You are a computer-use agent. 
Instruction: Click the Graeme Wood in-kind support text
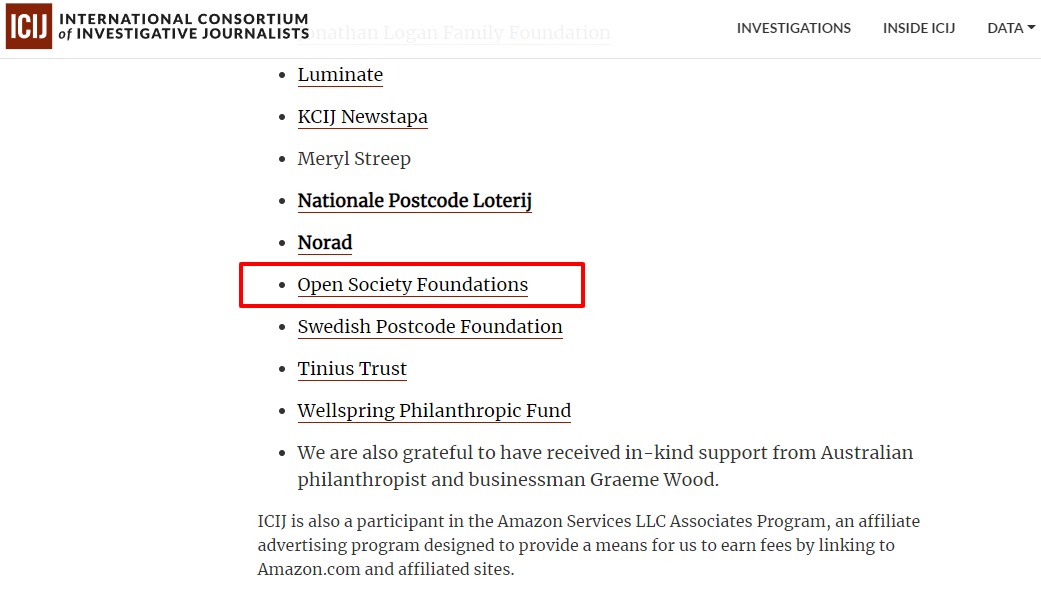(605, 466)
